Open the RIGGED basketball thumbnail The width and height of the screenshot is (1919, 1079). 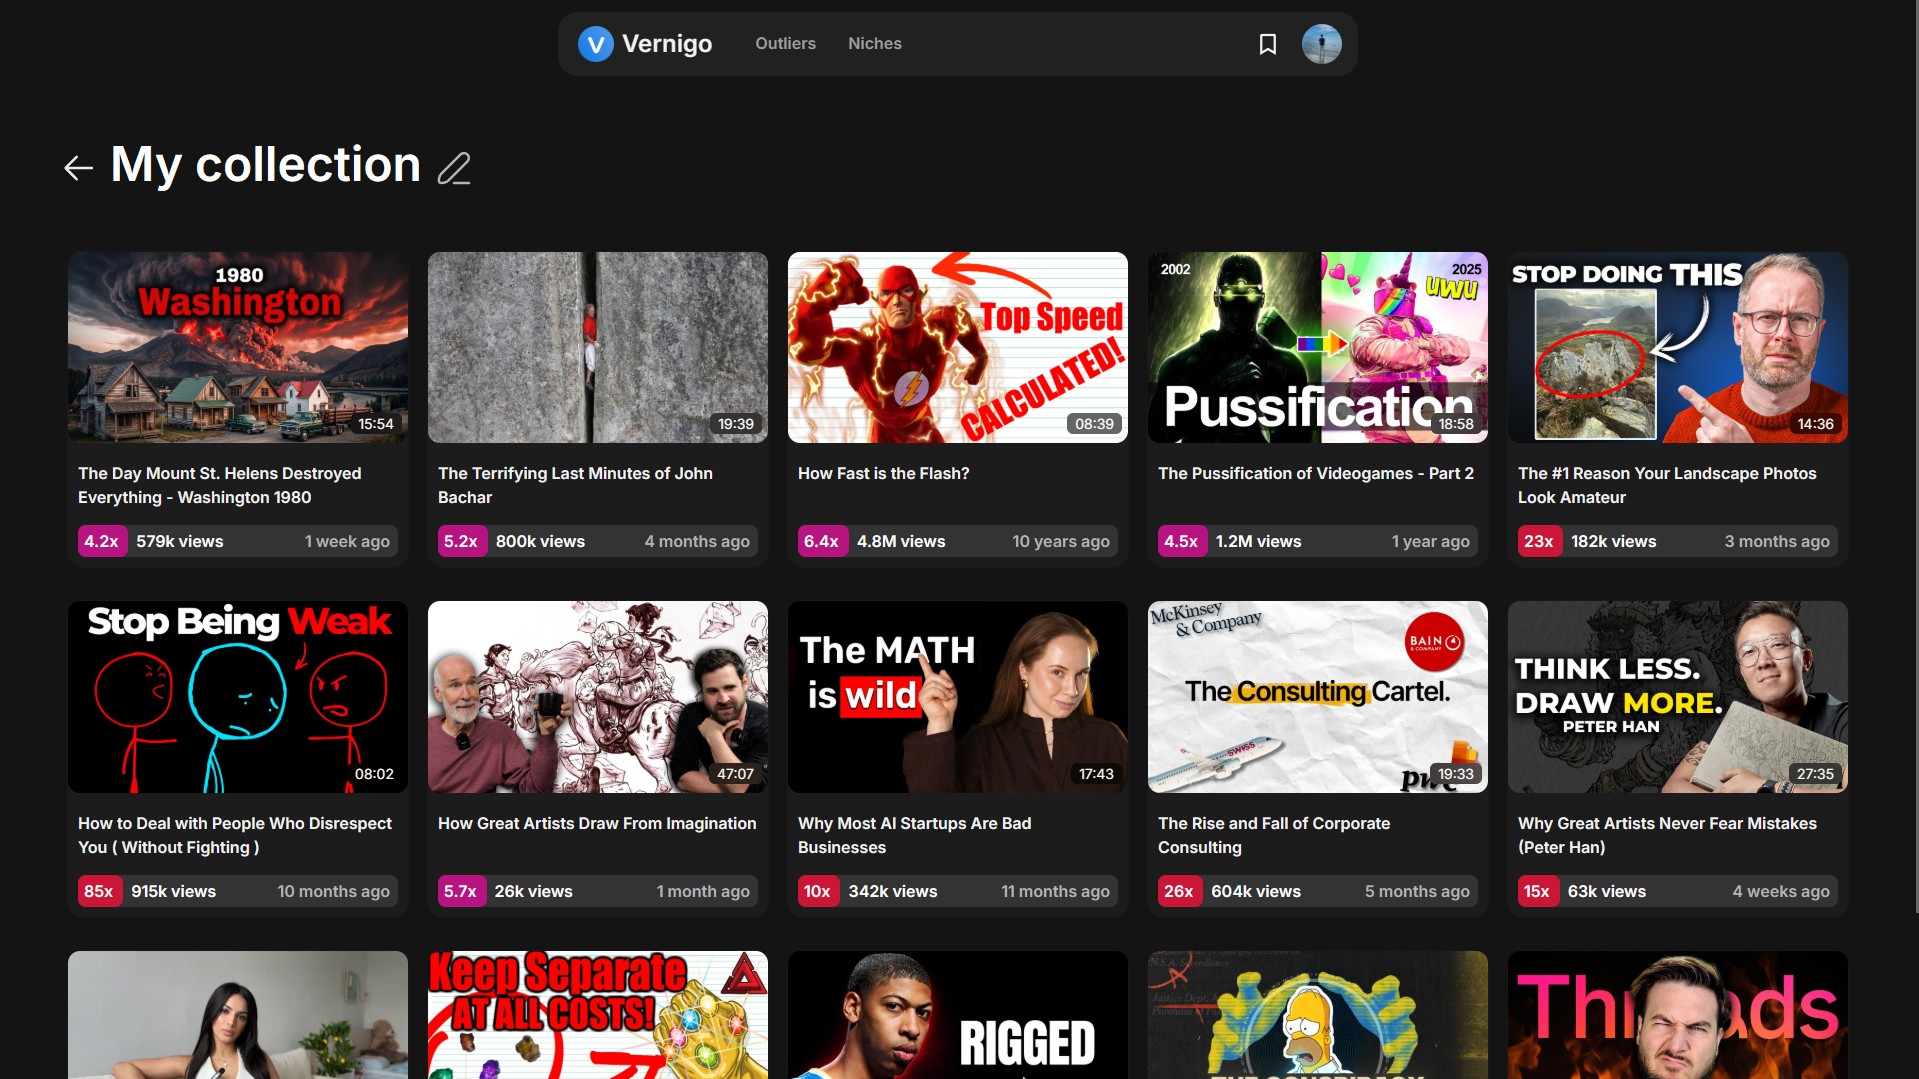point(958,1015)
